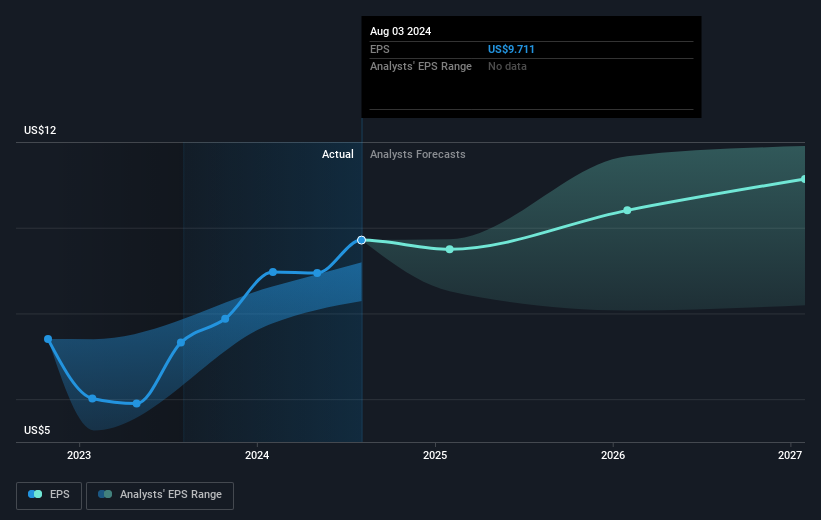Click the 'Actual' label

click(338, 154)
